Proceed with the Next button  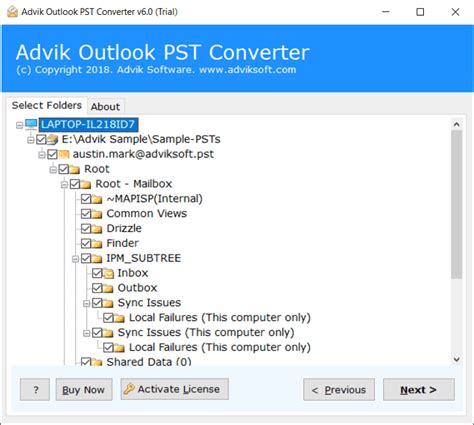419,389
